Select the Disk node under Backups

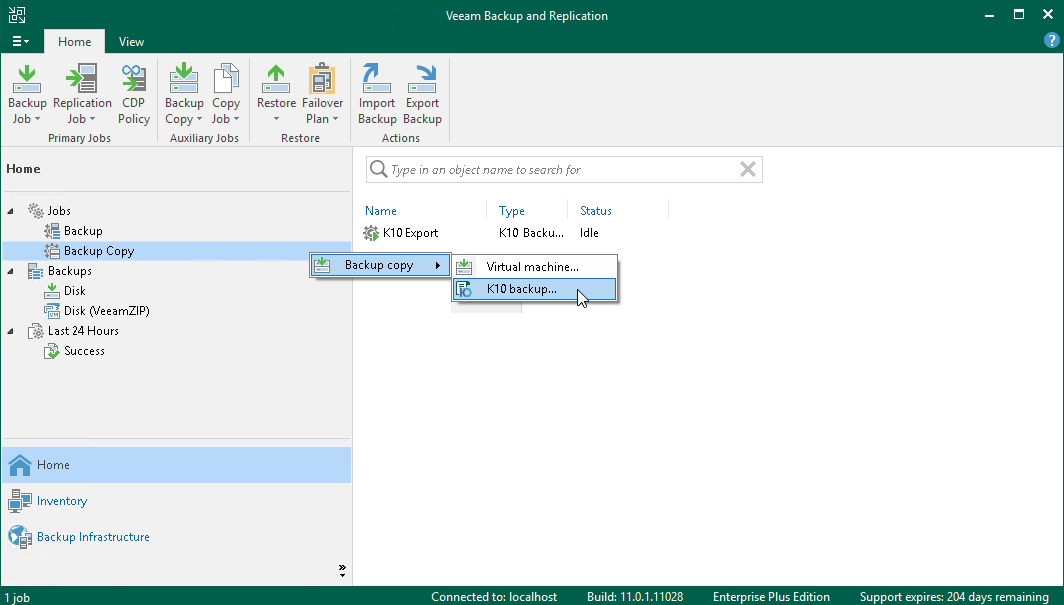pyautogui.click(x=75, y=290)
